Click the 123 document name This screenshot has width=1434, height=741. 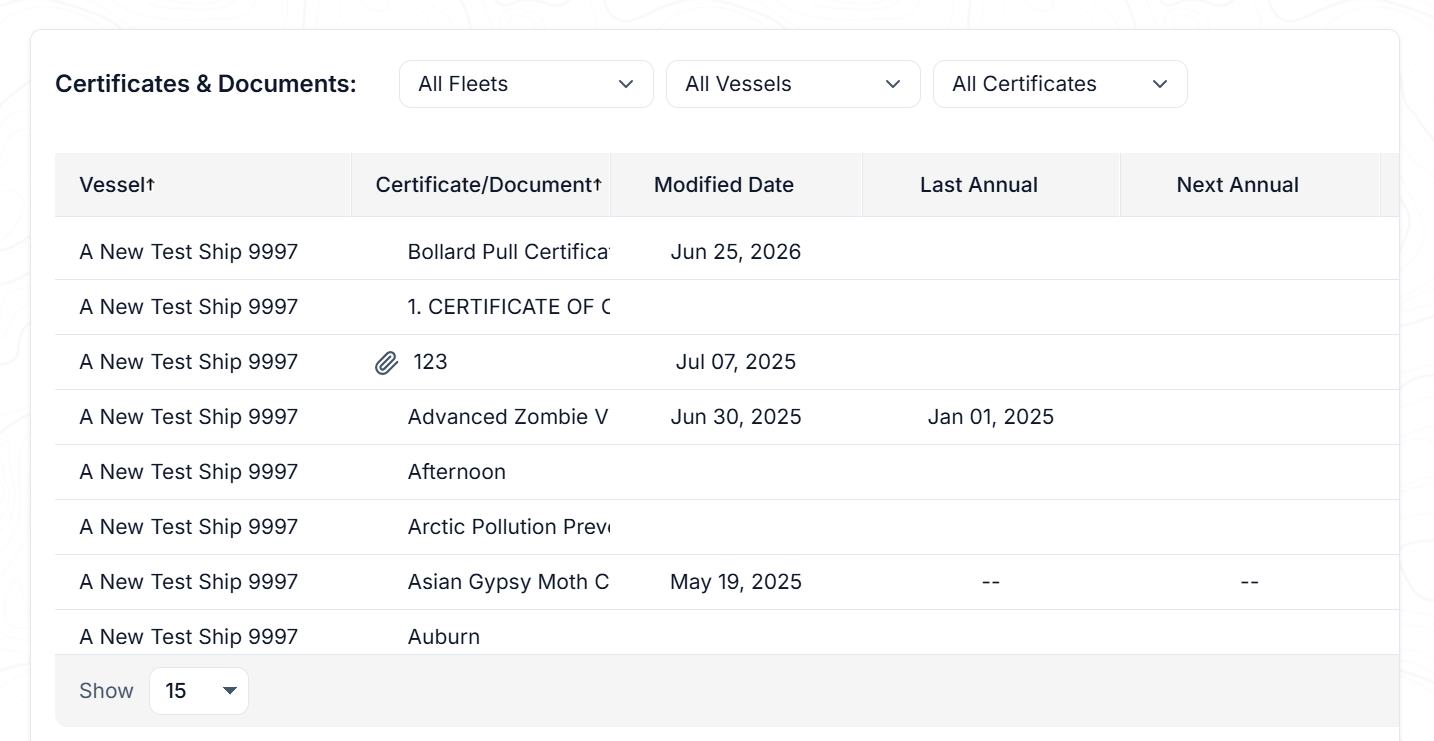click(430, 362)
